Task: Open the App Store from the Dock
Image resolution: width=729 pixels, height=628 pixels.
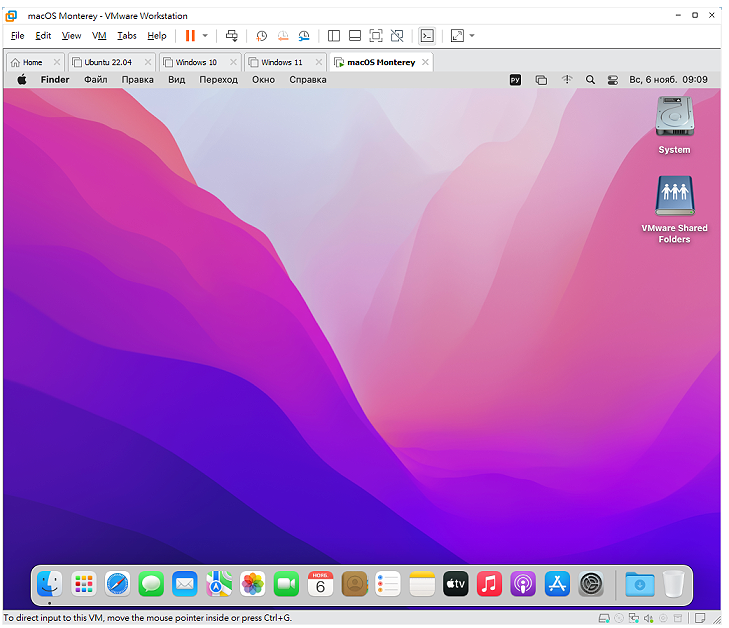Action: click(557, 584)
